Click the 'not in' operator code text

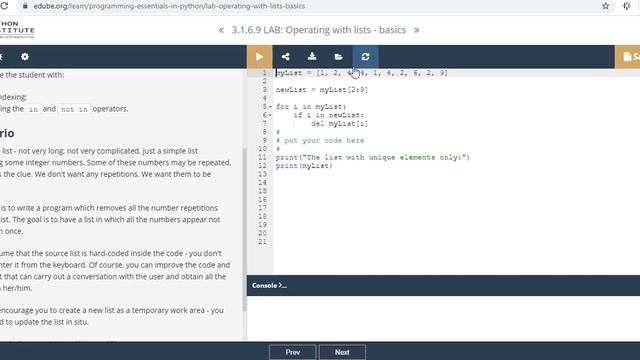click(74, 109)
